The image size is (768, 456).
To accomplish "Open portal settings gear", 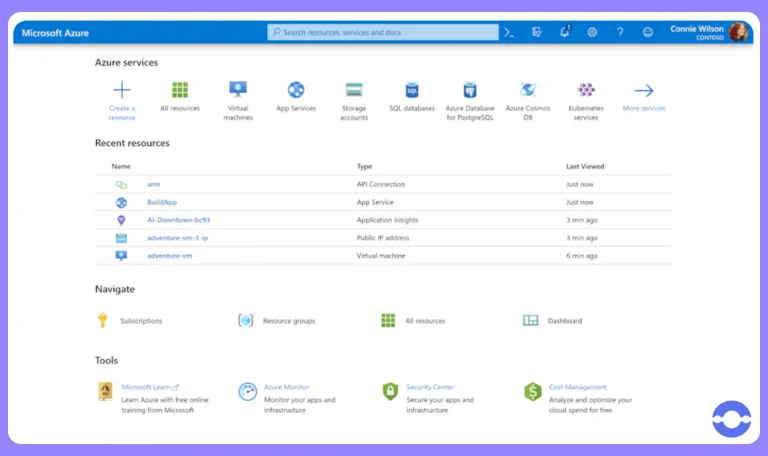I will (x=592, y=33).
